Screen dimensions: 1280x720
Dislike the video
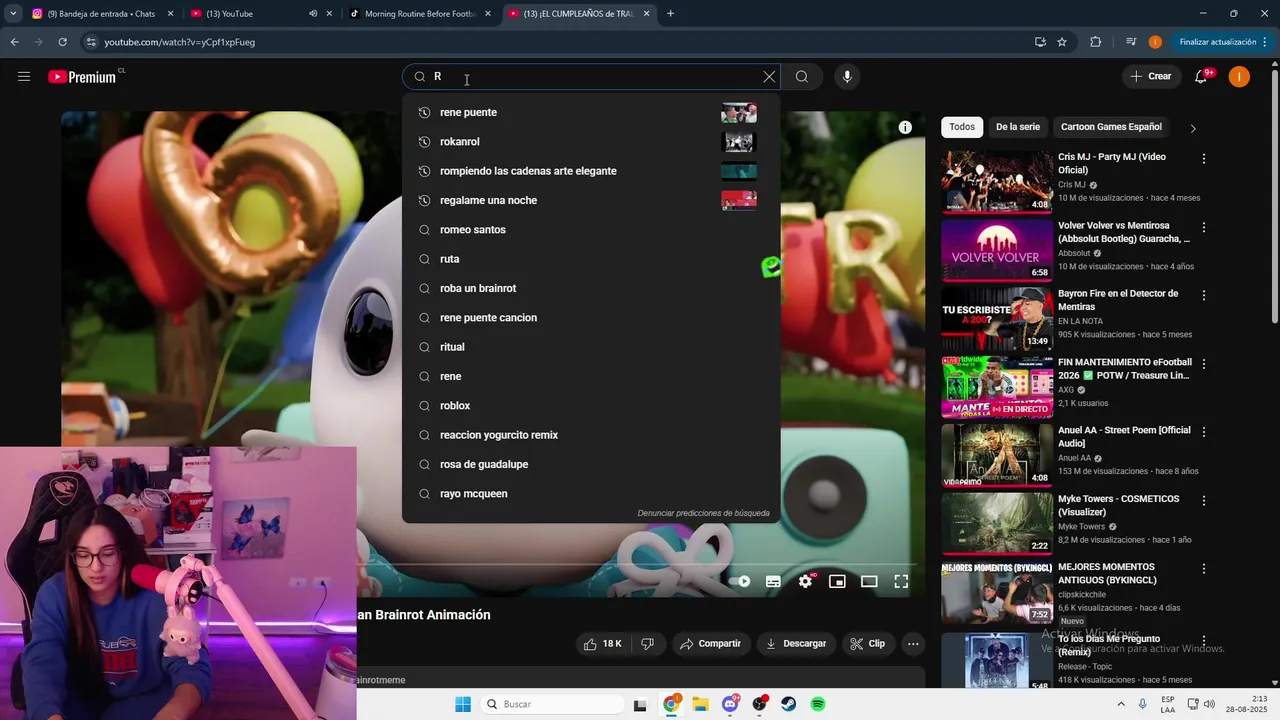coord(648,644)
